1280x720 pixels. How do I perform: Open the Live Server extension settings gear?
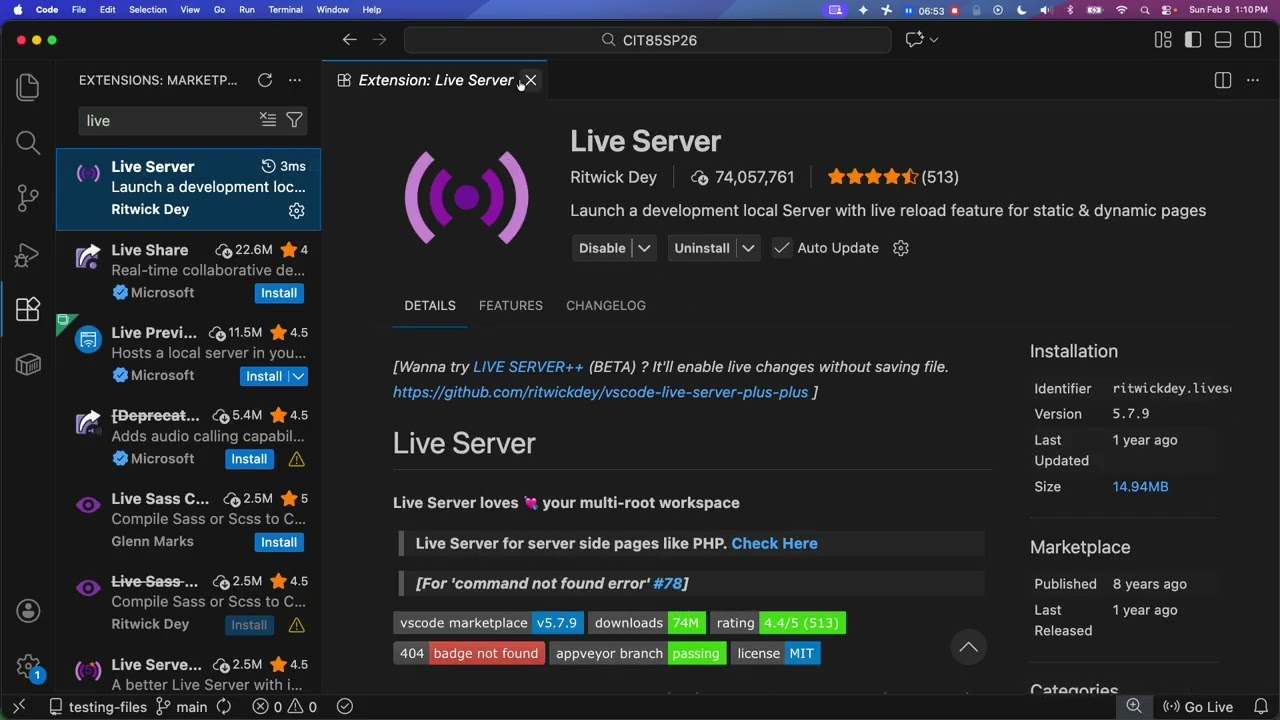point(901,248)
